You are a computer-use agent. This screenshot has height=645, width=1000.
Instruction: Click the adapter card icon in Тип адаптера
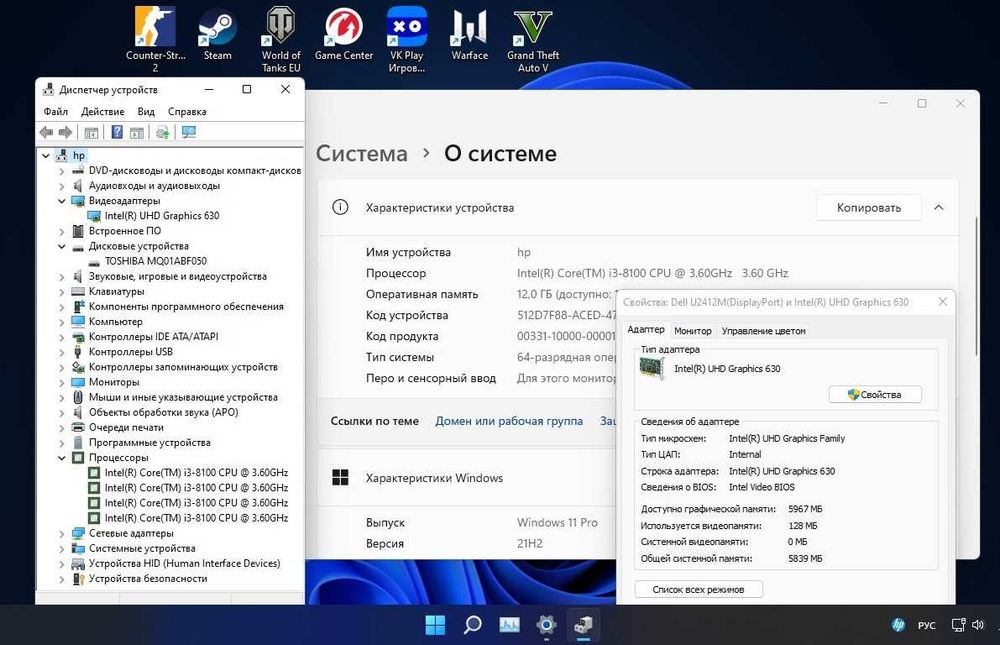[652, 368]
